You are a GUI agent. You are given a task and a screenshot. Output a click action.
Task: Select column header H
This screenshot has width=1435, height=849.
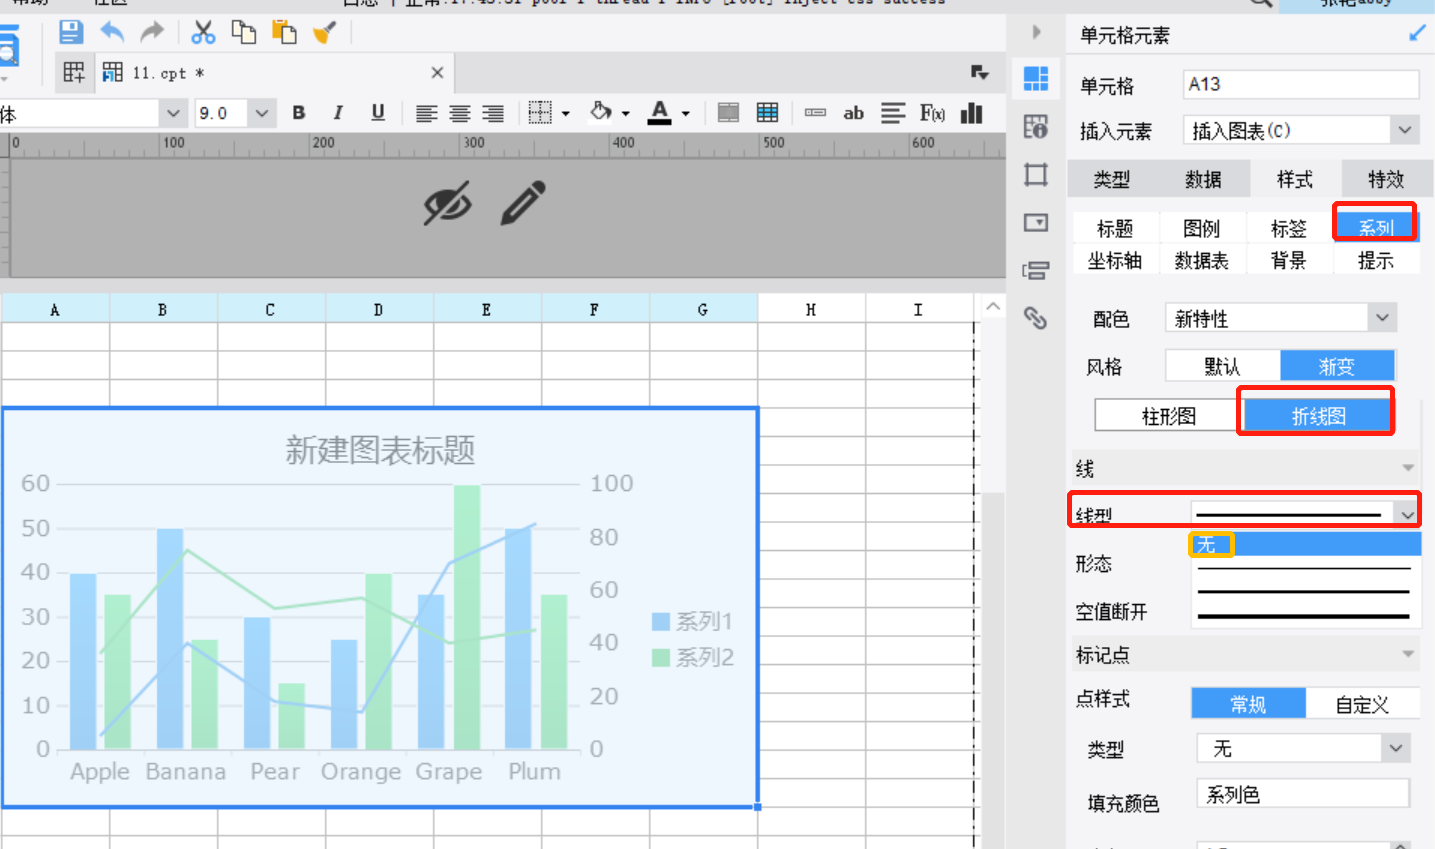click(x=811, y=309)
